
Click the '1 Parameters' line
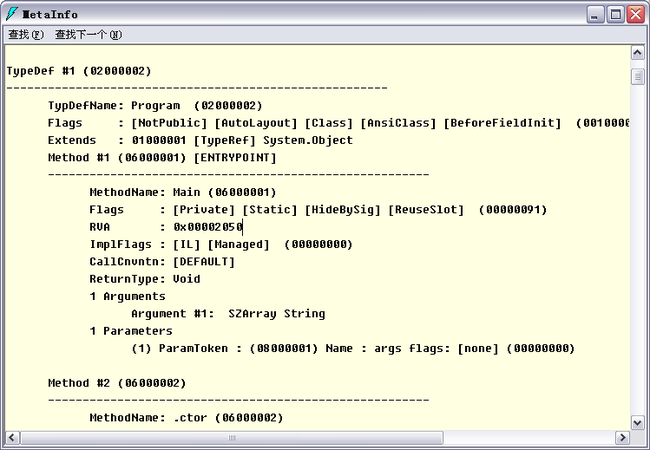(131, 331)
